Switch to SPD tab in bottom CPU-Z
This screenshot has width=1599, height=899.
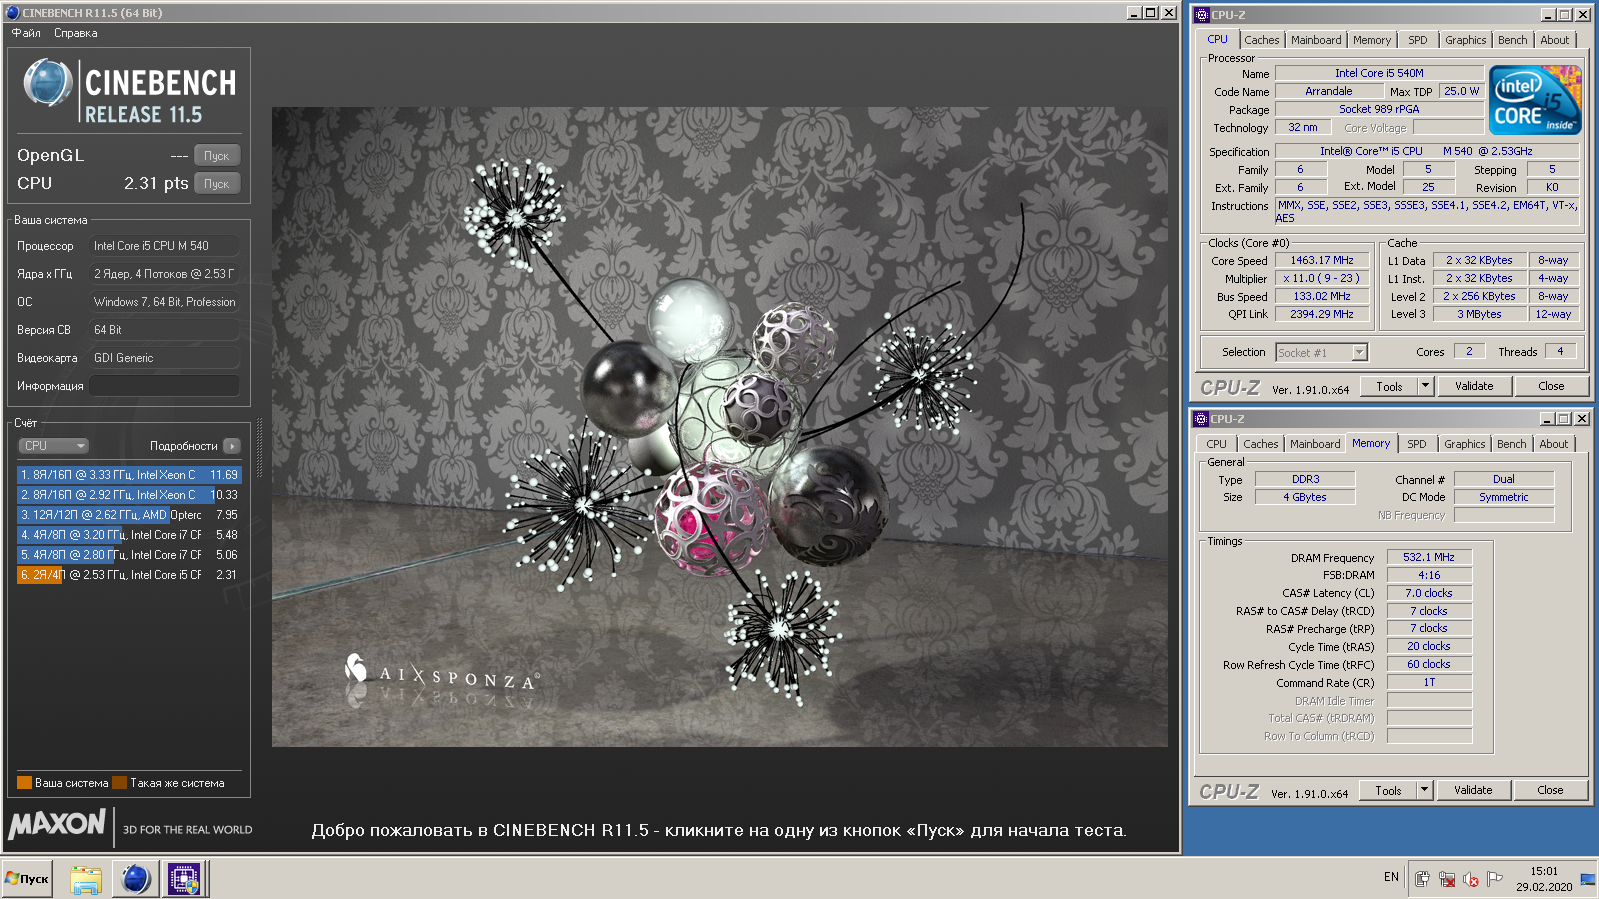click(1417, 444)
